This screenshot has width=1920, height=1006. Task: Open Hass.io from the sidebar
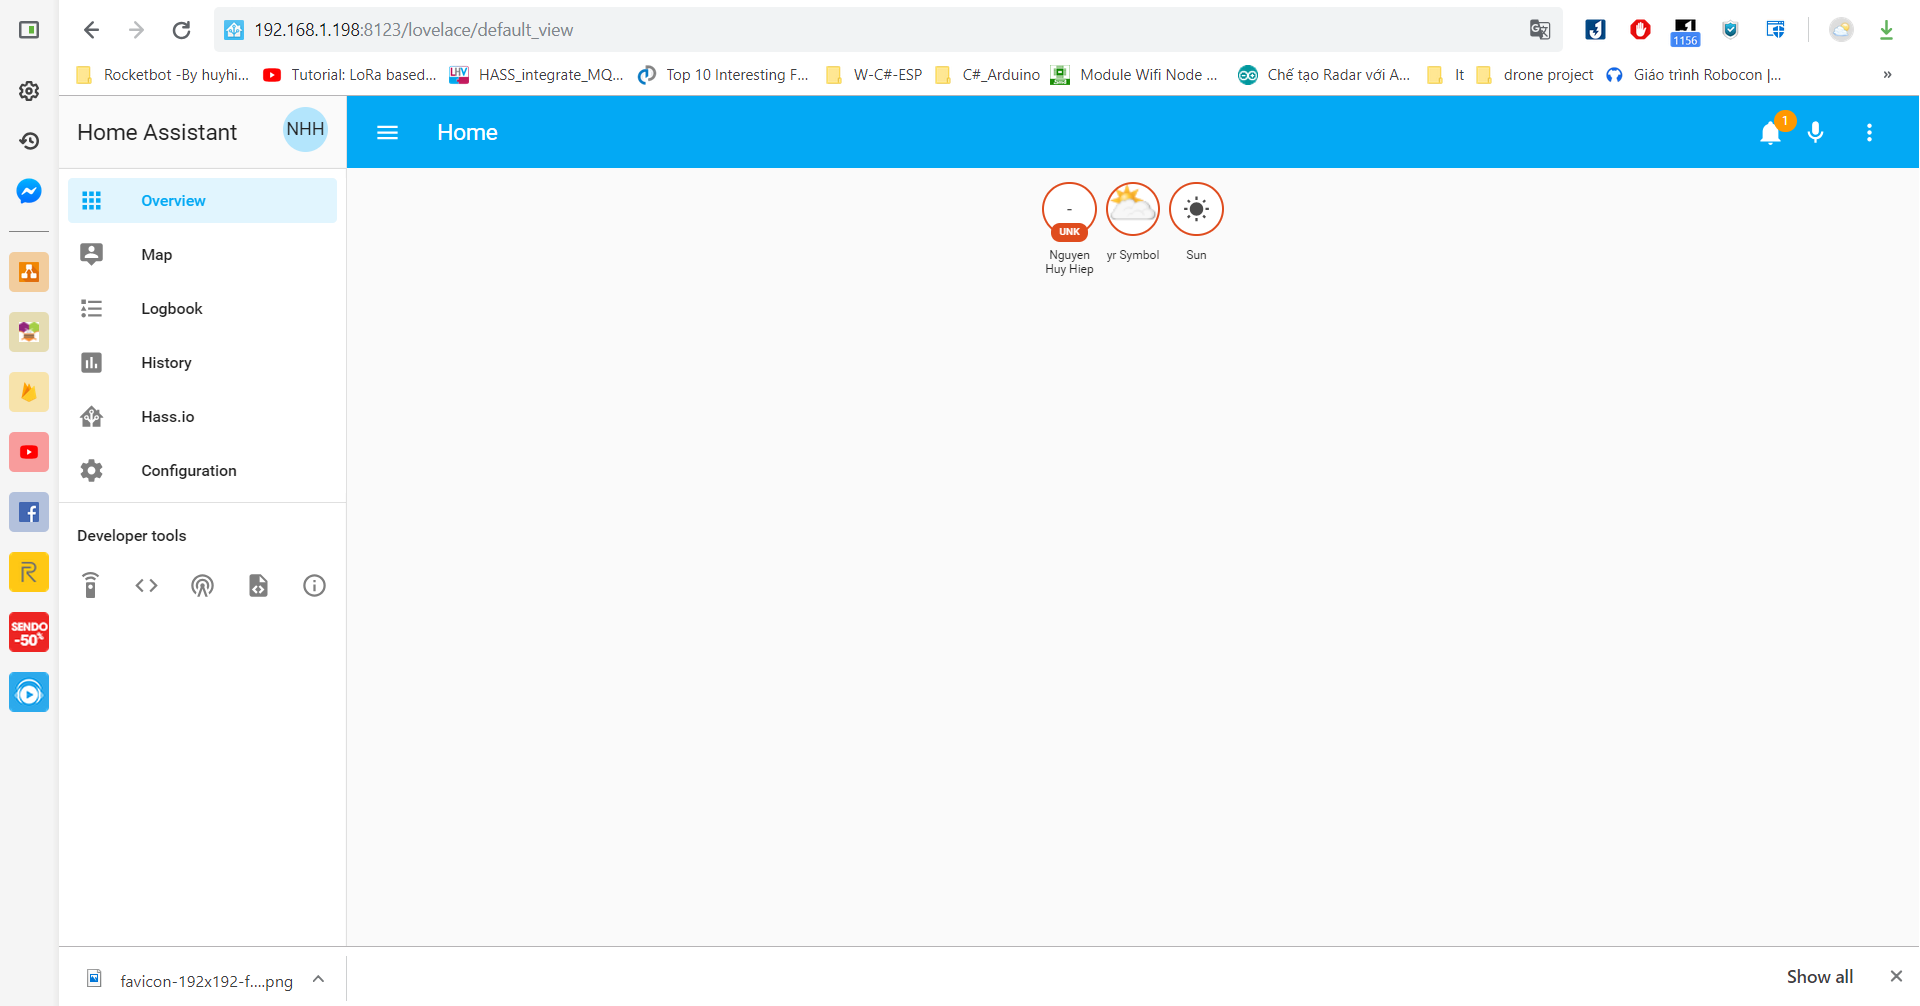click(x=202, y=417)
